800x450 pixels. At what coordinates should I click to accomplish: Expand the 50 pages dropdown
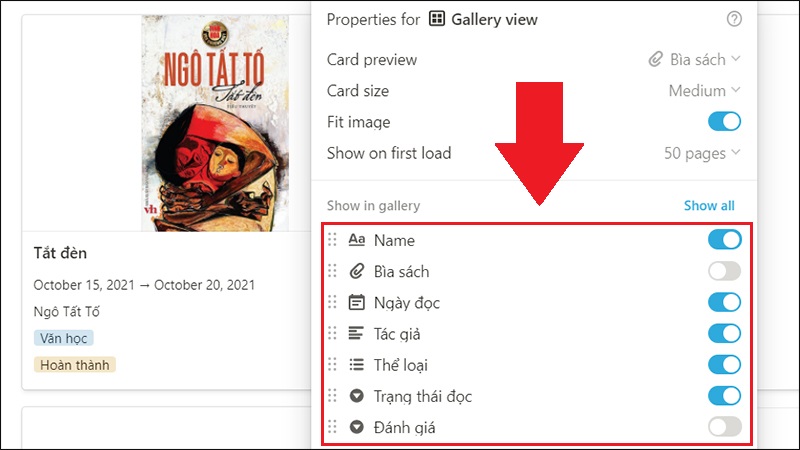[702, 153]
